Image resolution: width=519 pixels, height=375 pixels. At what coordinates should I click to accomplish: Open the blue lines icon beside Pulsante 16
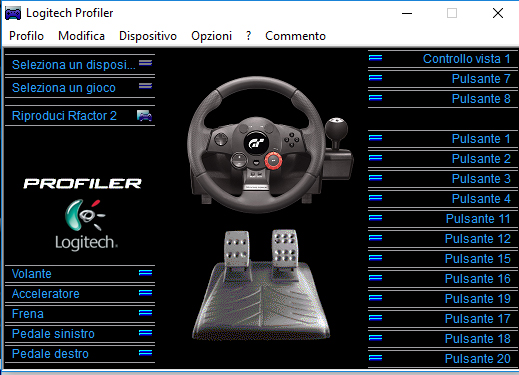coord(375,278)
